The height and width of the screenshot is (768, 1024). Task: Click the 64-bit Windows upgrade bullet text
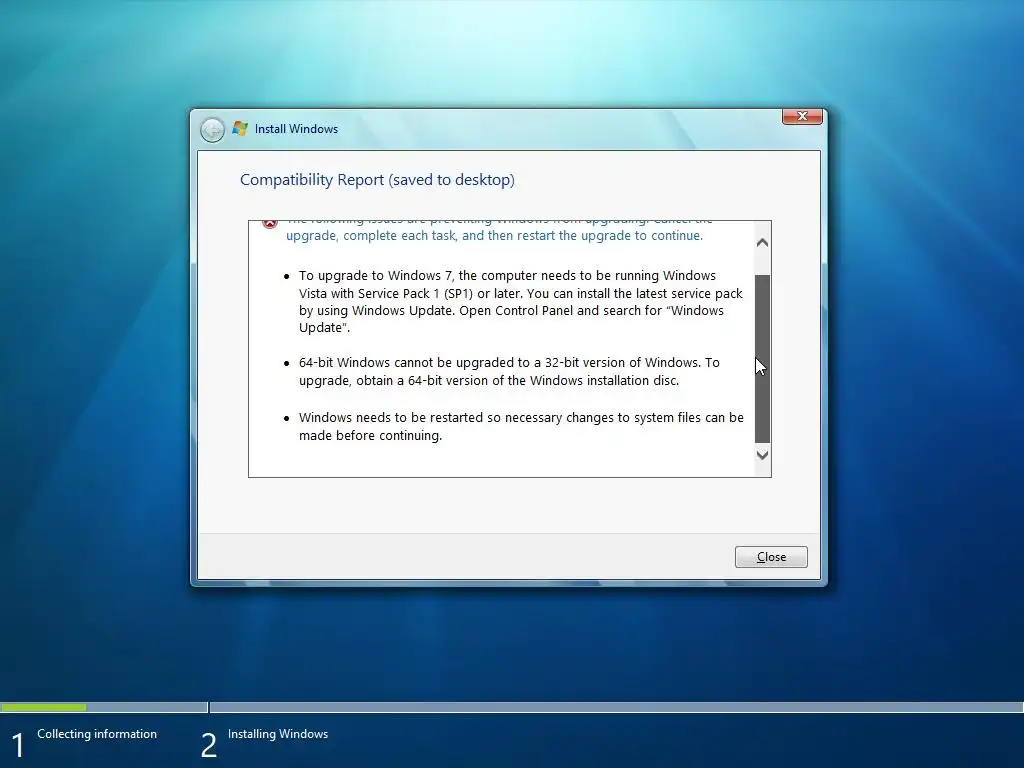[509, 372]
